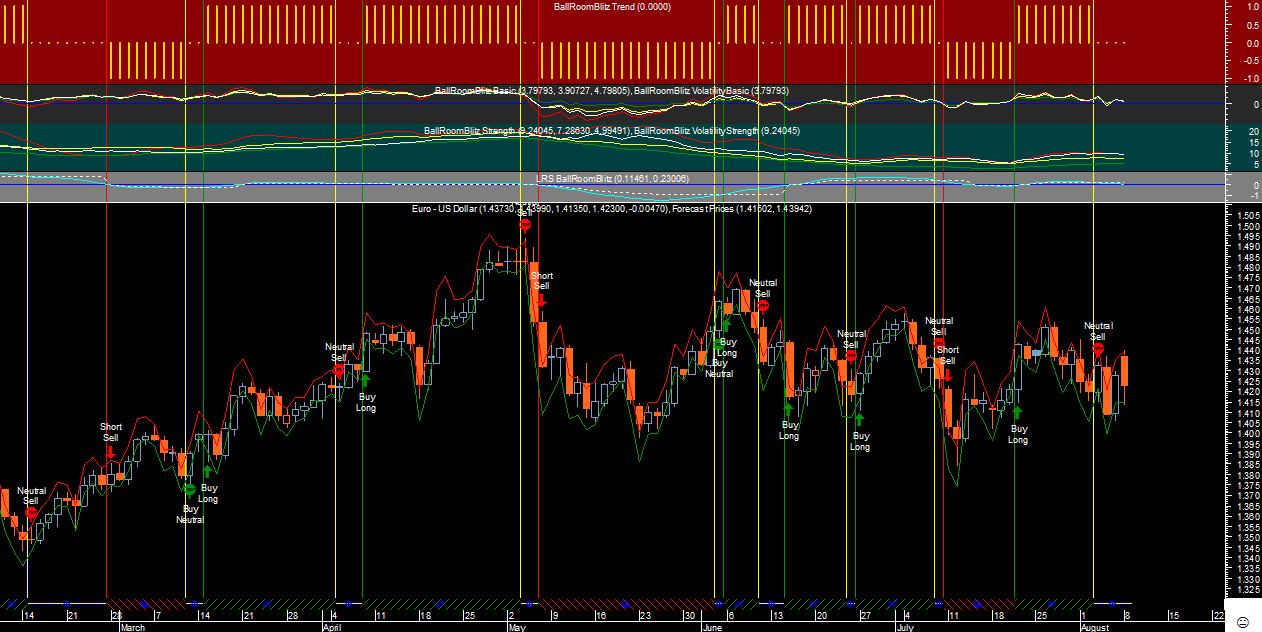Click the Euro - US Dollar price label

click(612, 209)
